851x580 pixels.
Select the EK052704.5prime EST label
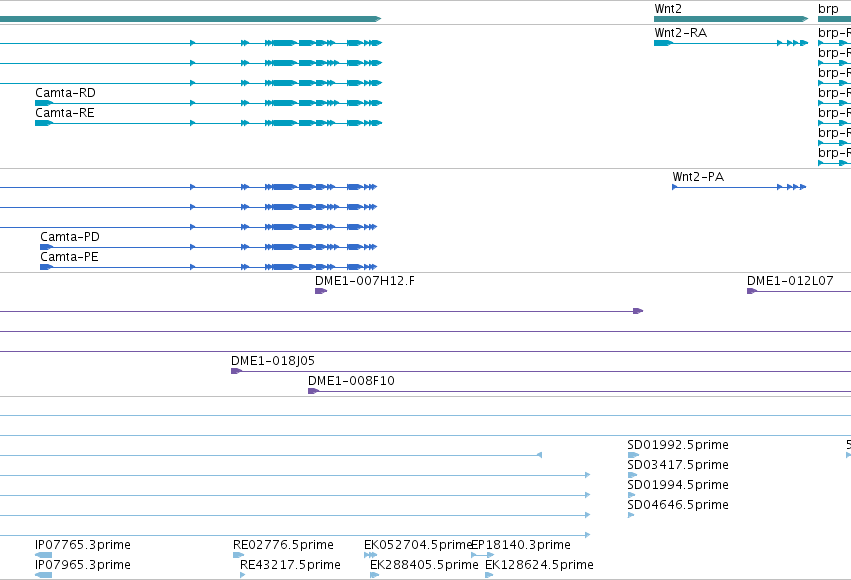tap(417, 545)
